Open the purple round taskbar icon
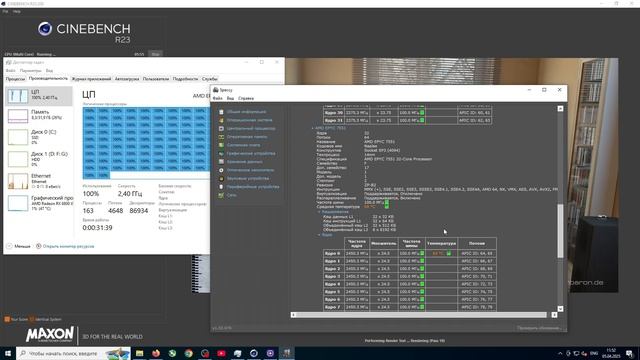Image resolution: width=640 pixels, height=360 pixels. [270, 353]
